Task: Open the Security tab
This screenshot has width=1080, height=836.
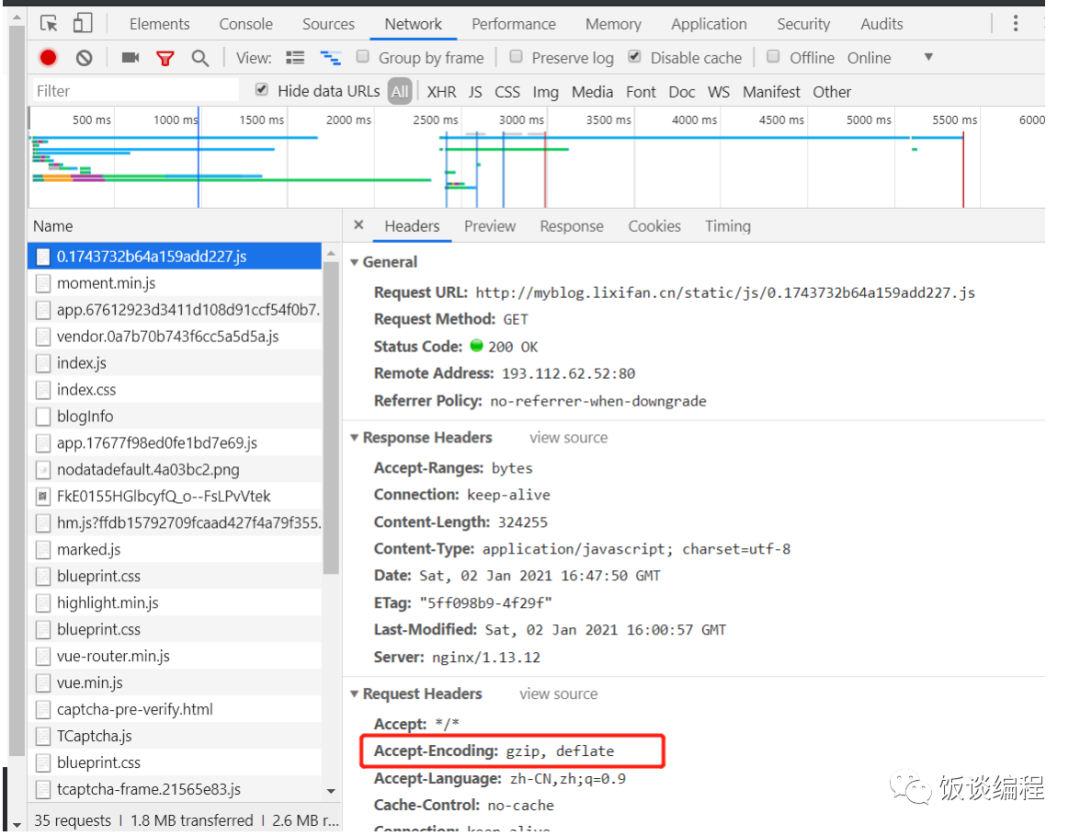Action: 803,24
